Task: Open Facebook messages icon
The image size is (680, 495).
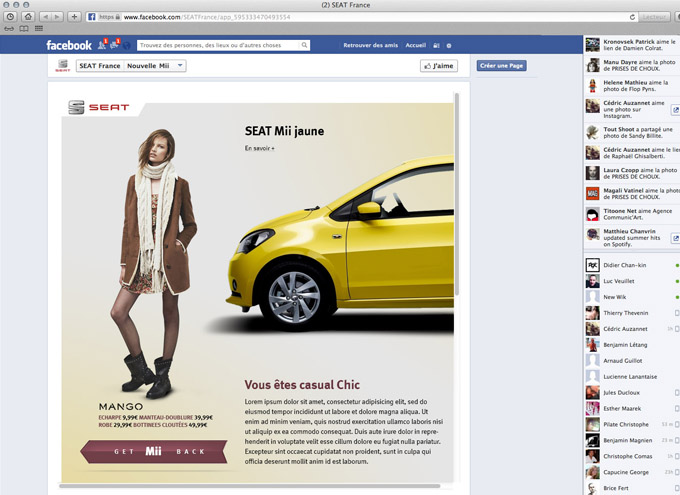Action: point(114,45)
